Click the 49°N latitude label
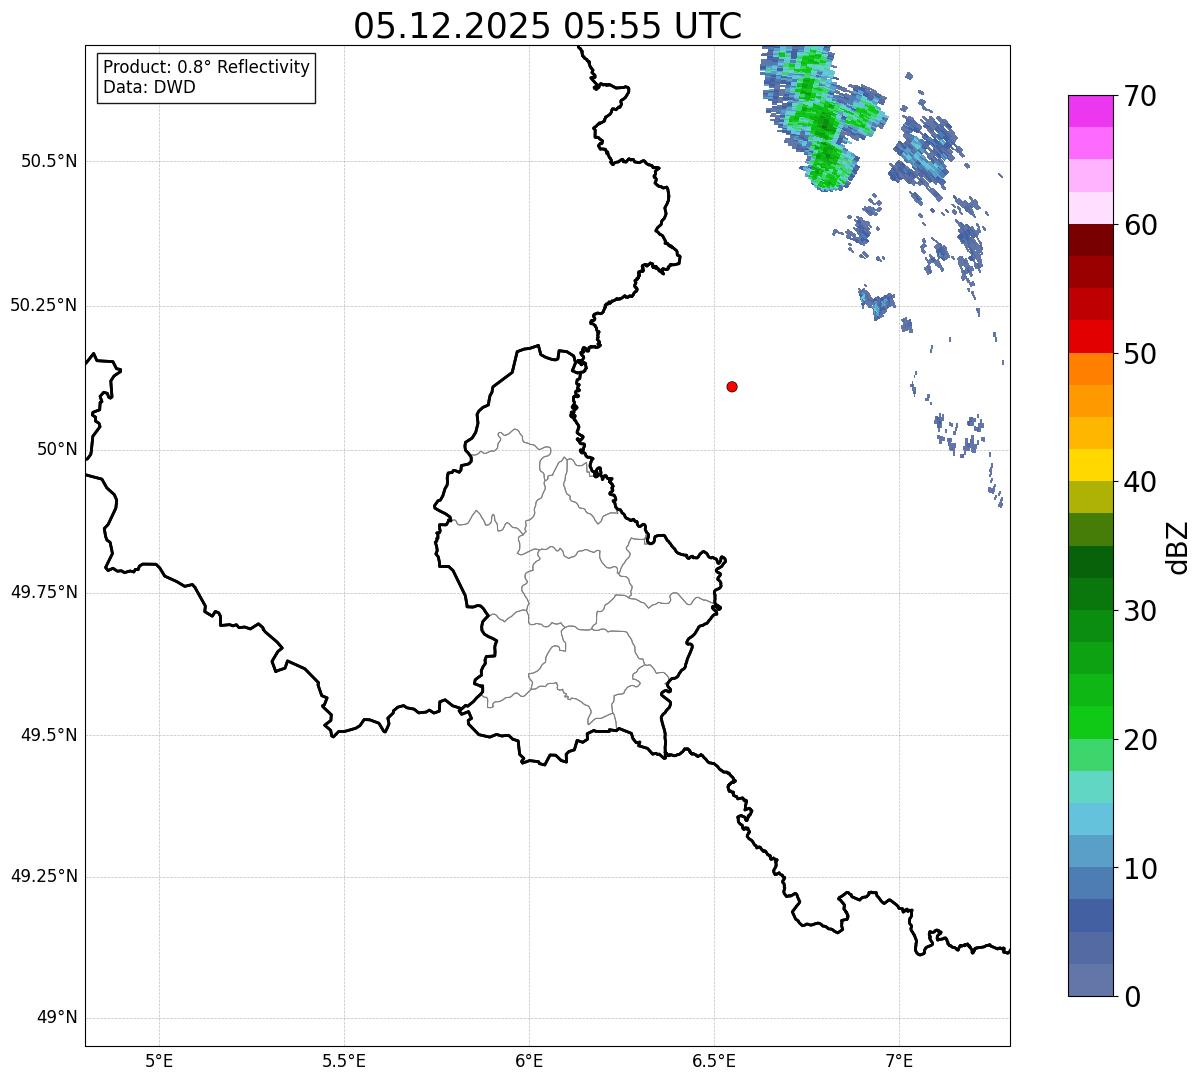 pos(57,1018)
